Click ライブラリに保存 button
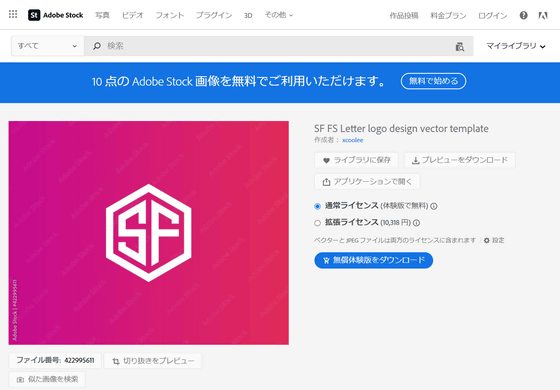 pyautogui.click(x=356, y=160)
